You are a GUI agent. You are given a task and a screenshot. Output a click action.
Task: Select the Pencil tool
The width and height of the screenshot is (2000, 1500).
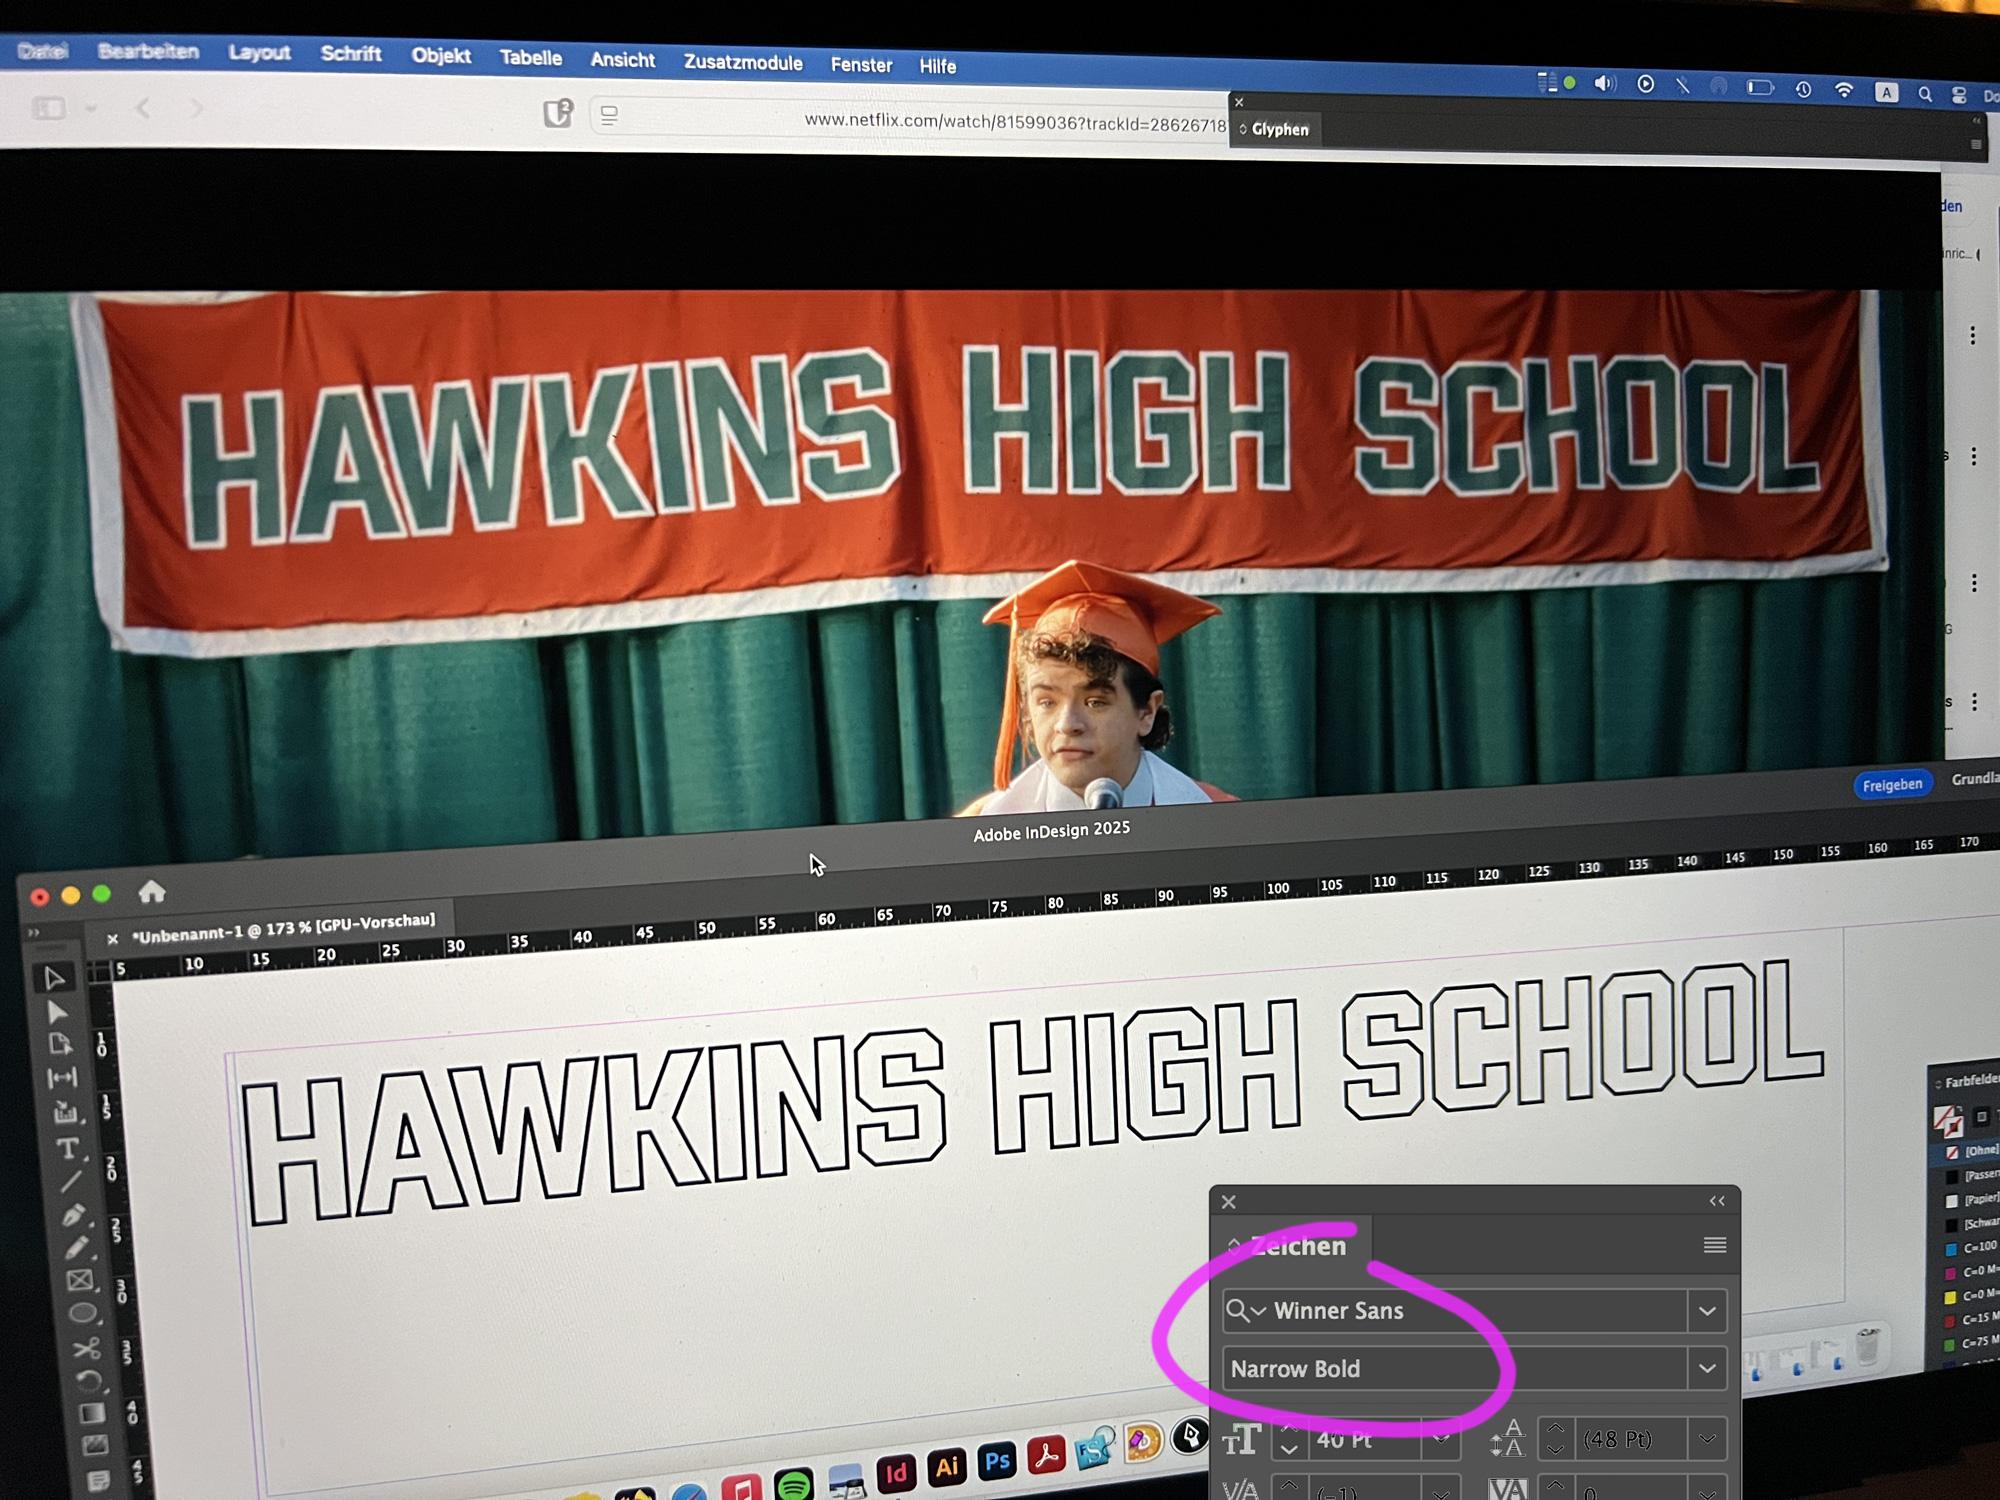76,1248
